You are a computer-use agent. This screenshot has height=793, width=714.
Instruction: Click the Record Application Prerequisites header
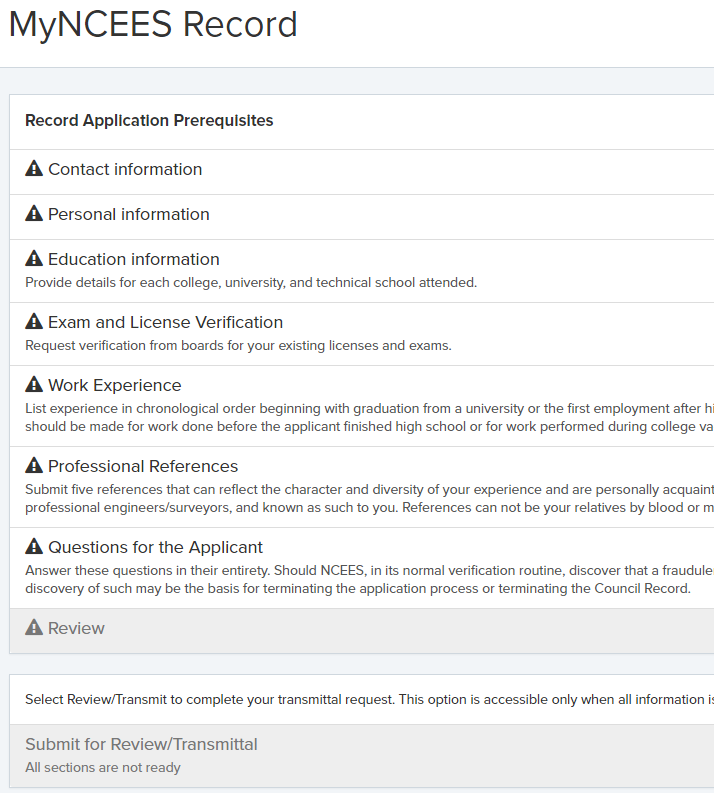pos(149,120)
